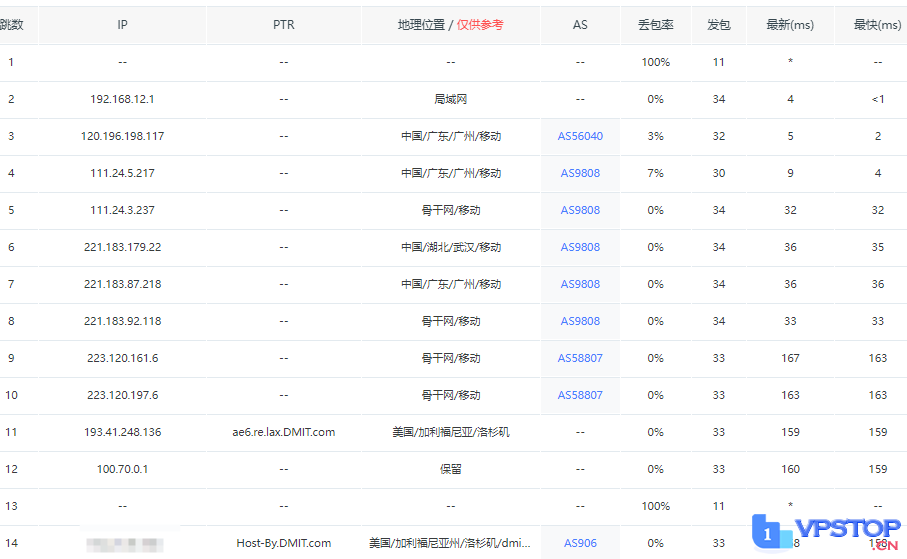Click the PTR ae6.re.lax.DMIT.com

[283, 432]
